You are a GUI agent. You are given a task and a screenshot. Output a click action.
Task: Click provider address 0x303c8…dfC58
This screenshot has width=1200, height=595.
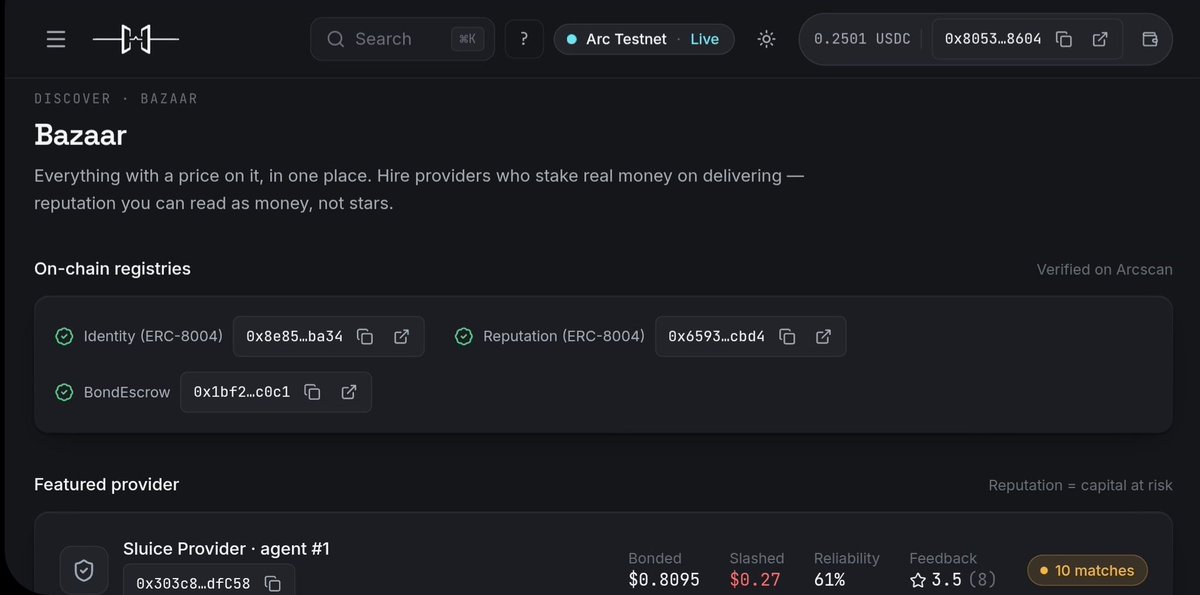point(193,583)
